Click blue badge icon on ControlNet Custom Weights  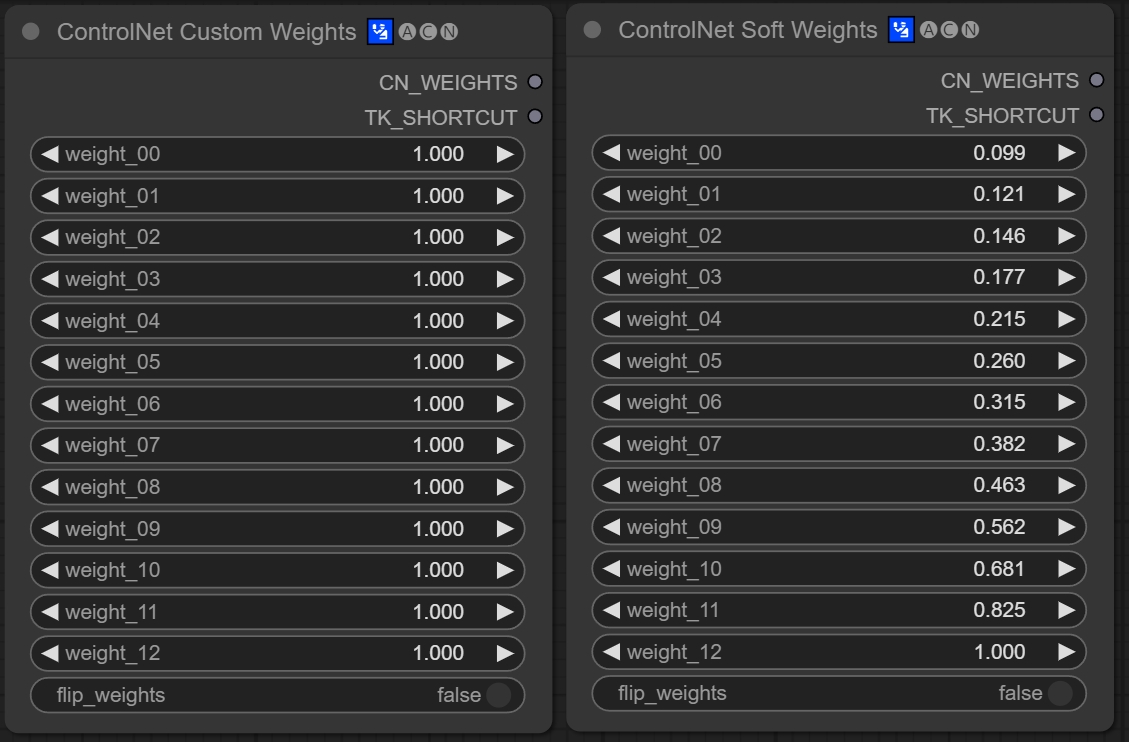[x=380, y=32]
